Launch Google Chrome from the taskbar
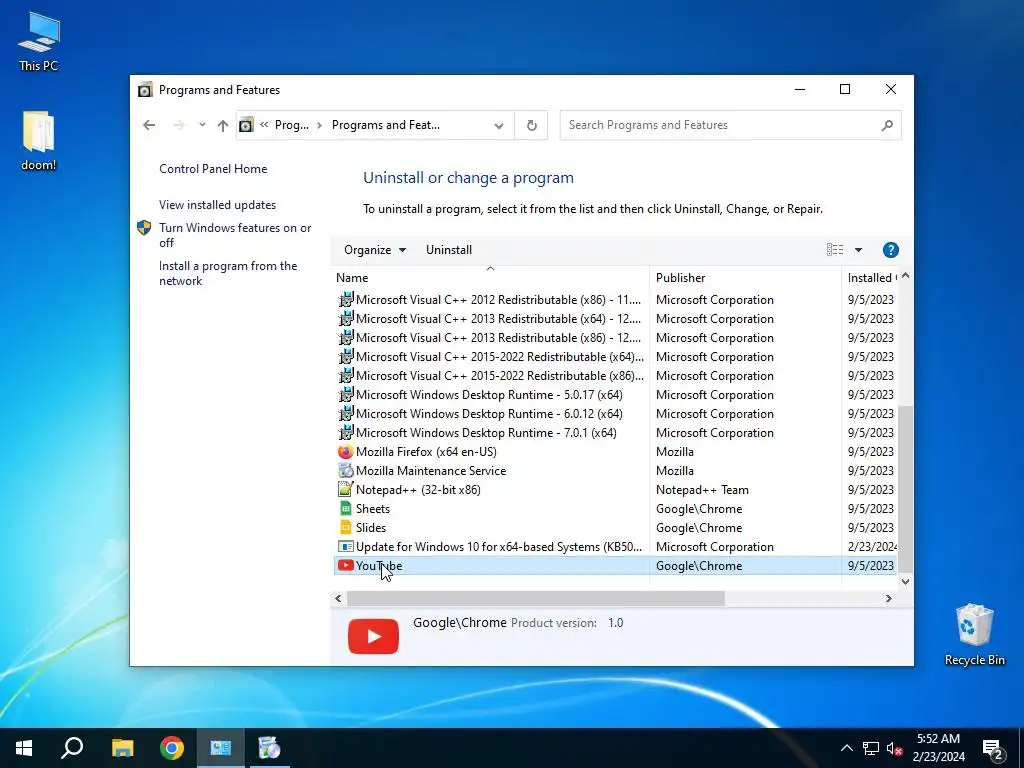 (172, 748)
